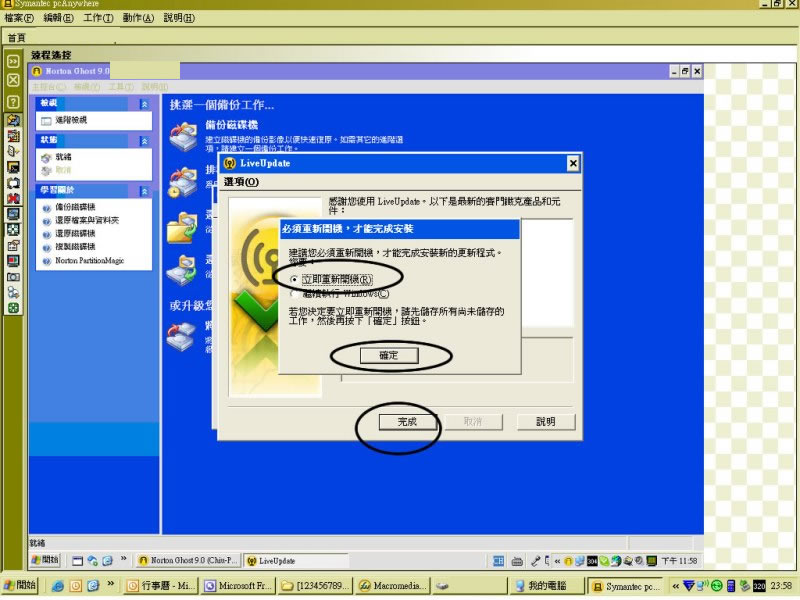Click the circular arrows loop icon in sidebar
800x600 pixels.
click(13, 183)
